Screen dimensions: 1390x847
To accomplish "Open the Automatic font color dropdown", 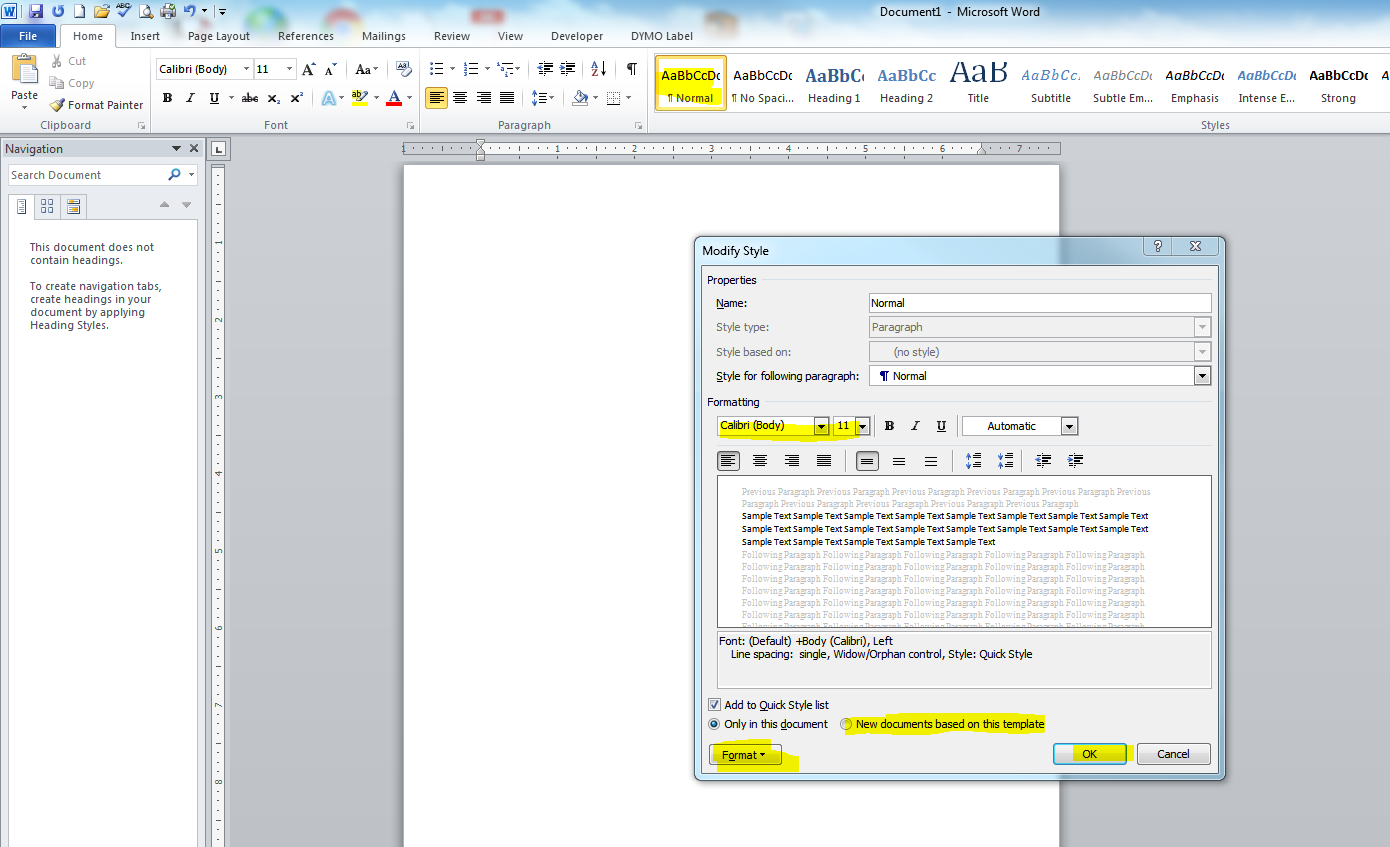I will coord(1069,426).
